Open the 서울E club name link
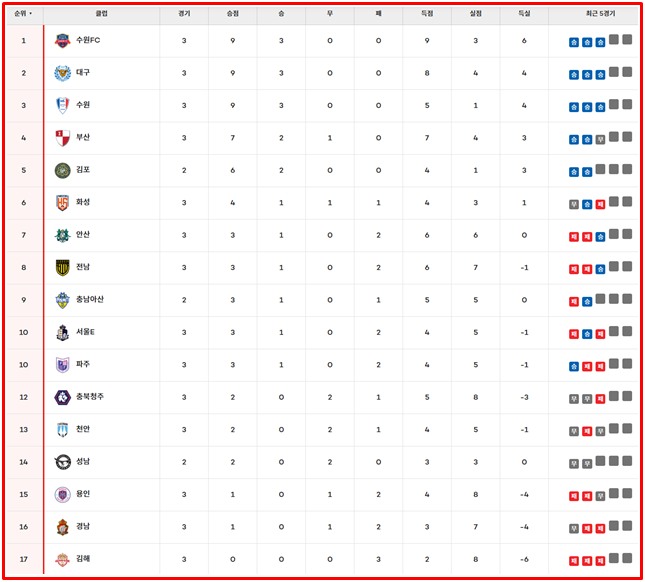This screenshot has width=645, height=582. [x=85, y=332]
